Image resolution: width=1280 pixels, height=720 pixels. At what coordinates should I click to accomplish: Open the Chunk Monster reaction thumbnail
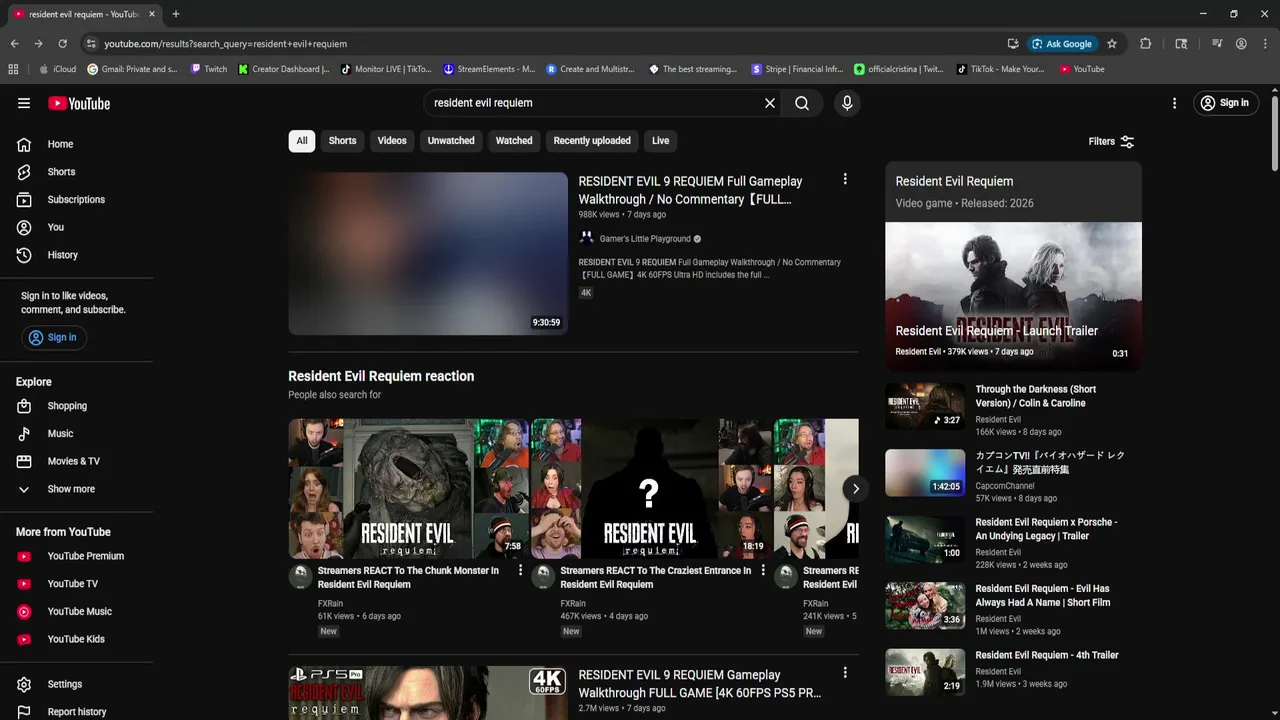point(408,488)
